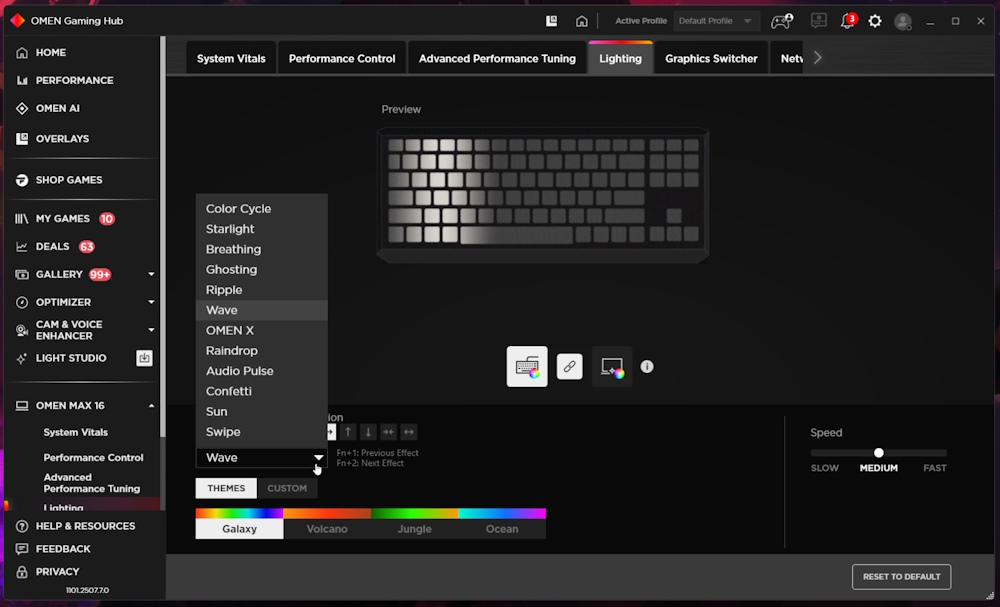This screenshot has width=1000, height=607.
Task: Choose Audio Pulse effect
Action: [x=261, y=371]
